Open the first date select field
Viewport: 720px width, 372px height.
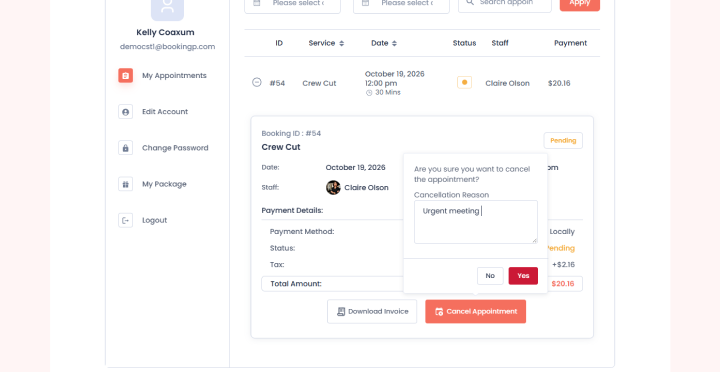coord(292,5)
